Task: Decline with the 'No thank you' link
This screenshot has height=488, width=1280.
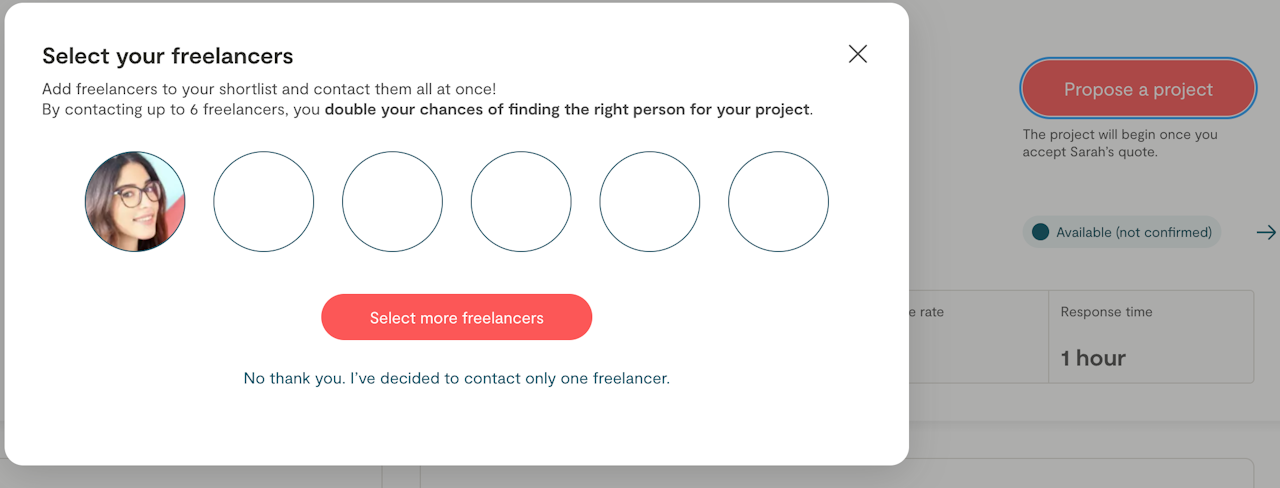Action: 456,379
